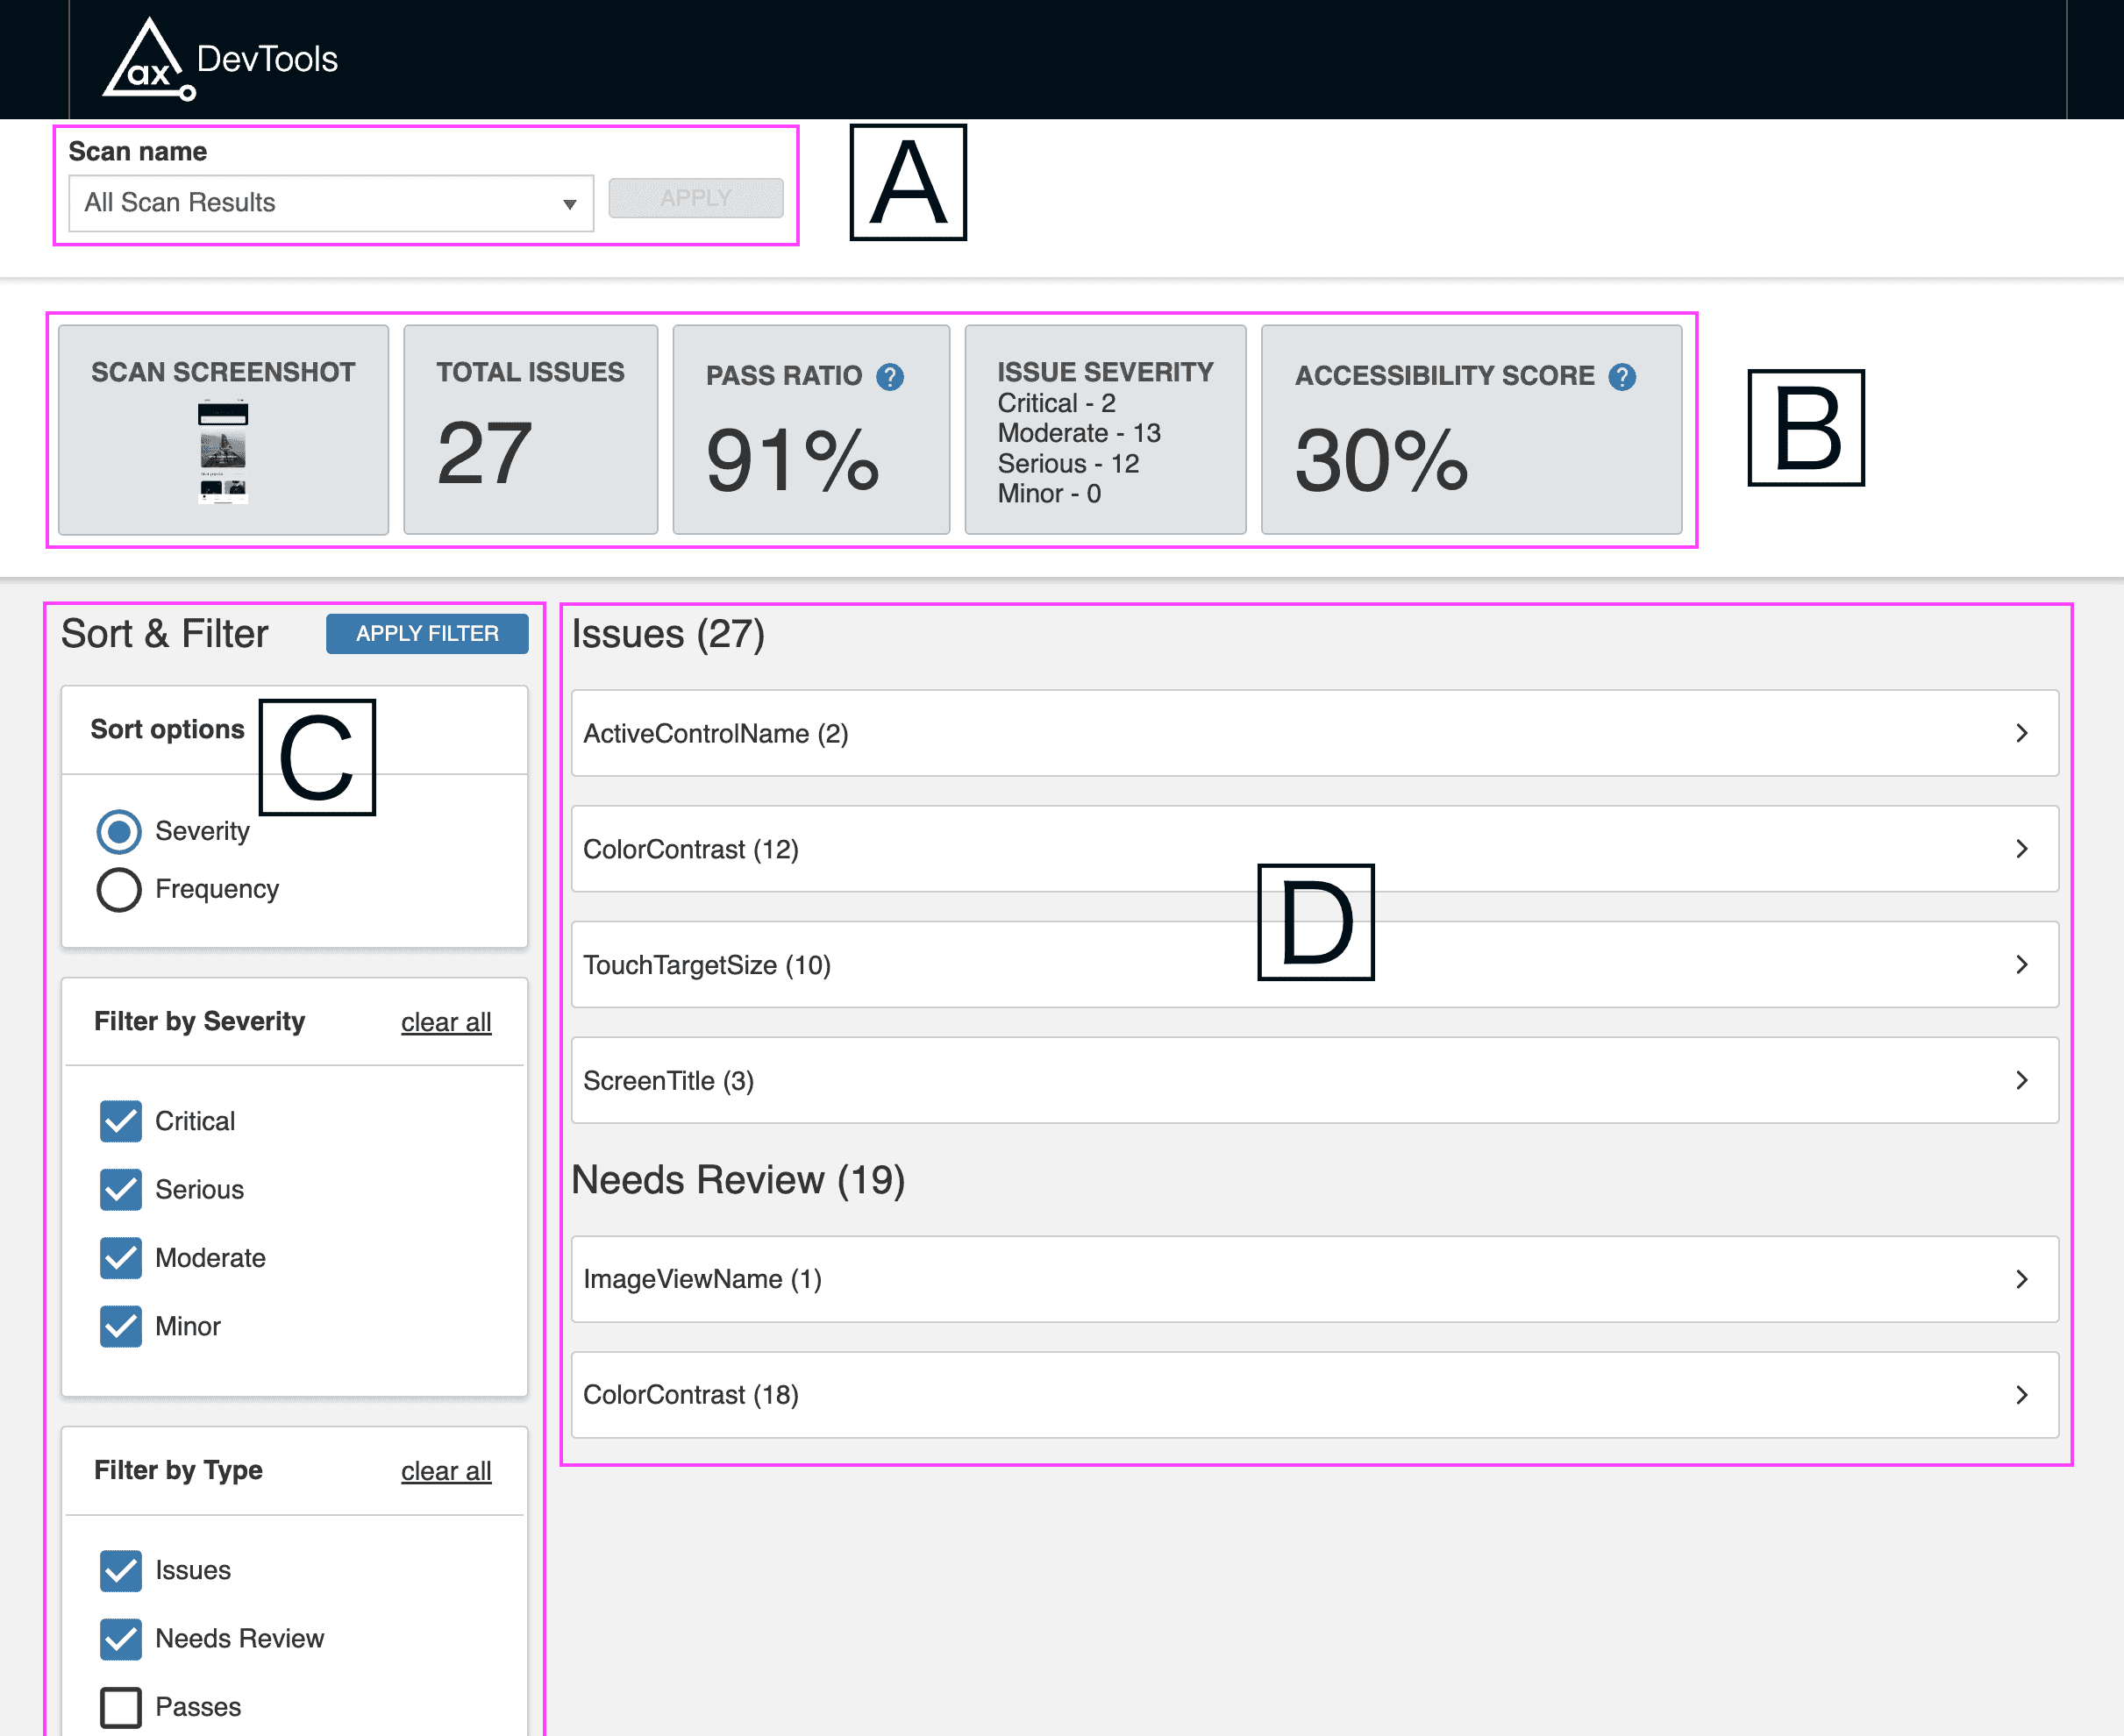
Task: Click Pass Ratio help question icon
Action: 889,377
